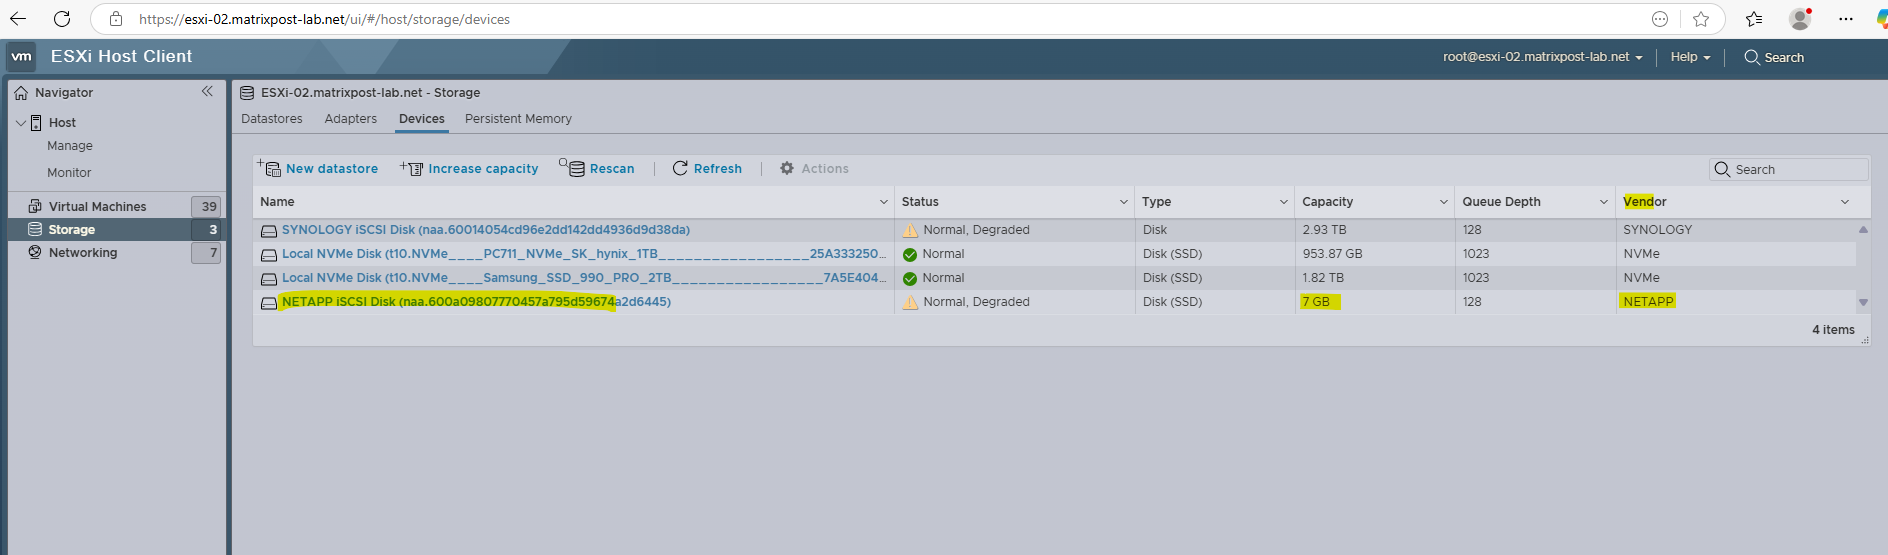Open the browser favorites list icon

click(1754, 19)
